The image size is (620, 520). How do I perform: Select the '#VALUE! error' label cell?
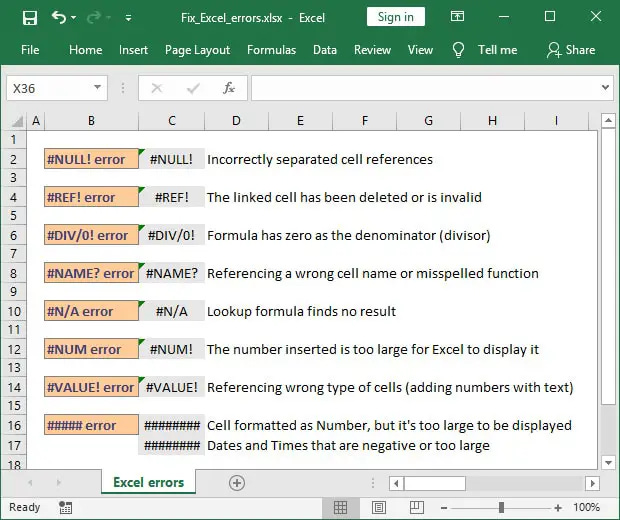91,387
